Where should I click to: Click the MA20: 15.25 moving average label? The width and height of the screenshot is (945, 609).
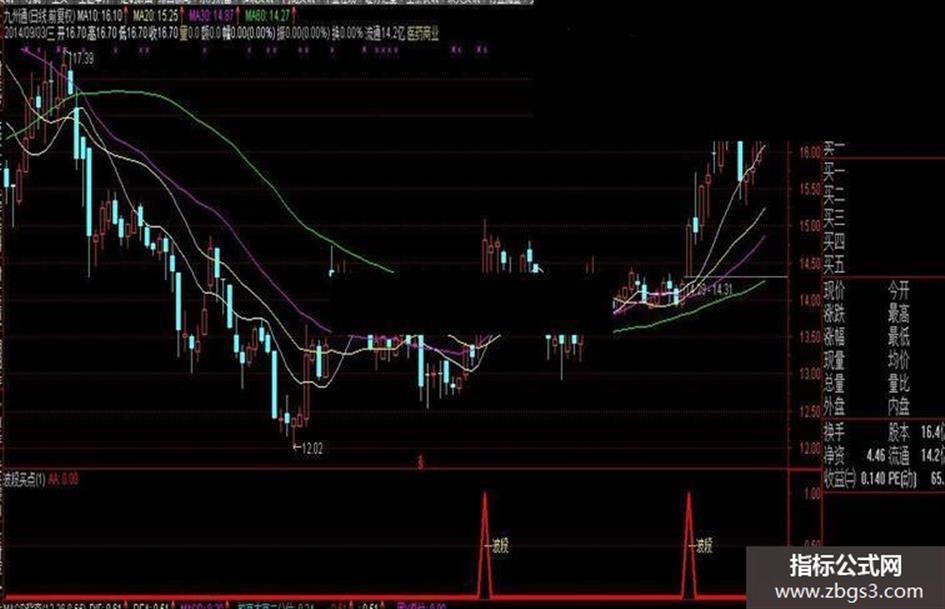coord(155,15)
